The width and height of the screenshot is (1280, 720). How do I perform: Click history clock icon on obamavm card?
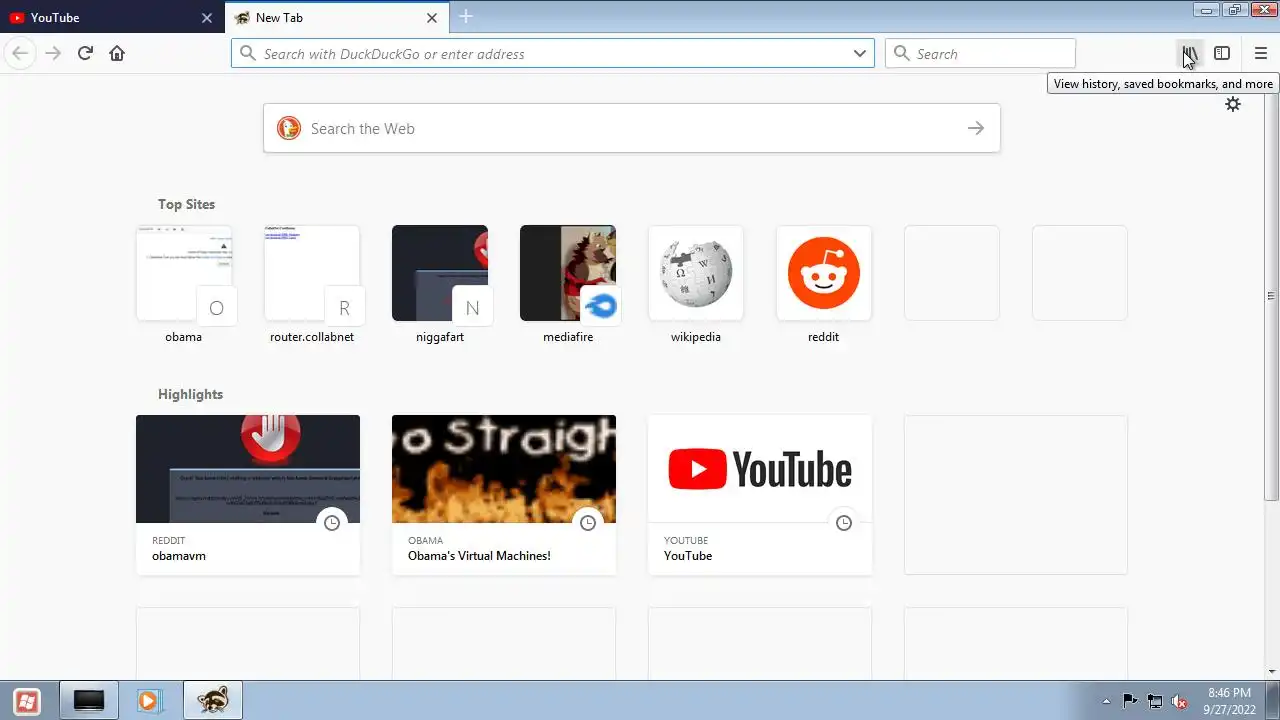pyautogui.click(x=332, y=523)
